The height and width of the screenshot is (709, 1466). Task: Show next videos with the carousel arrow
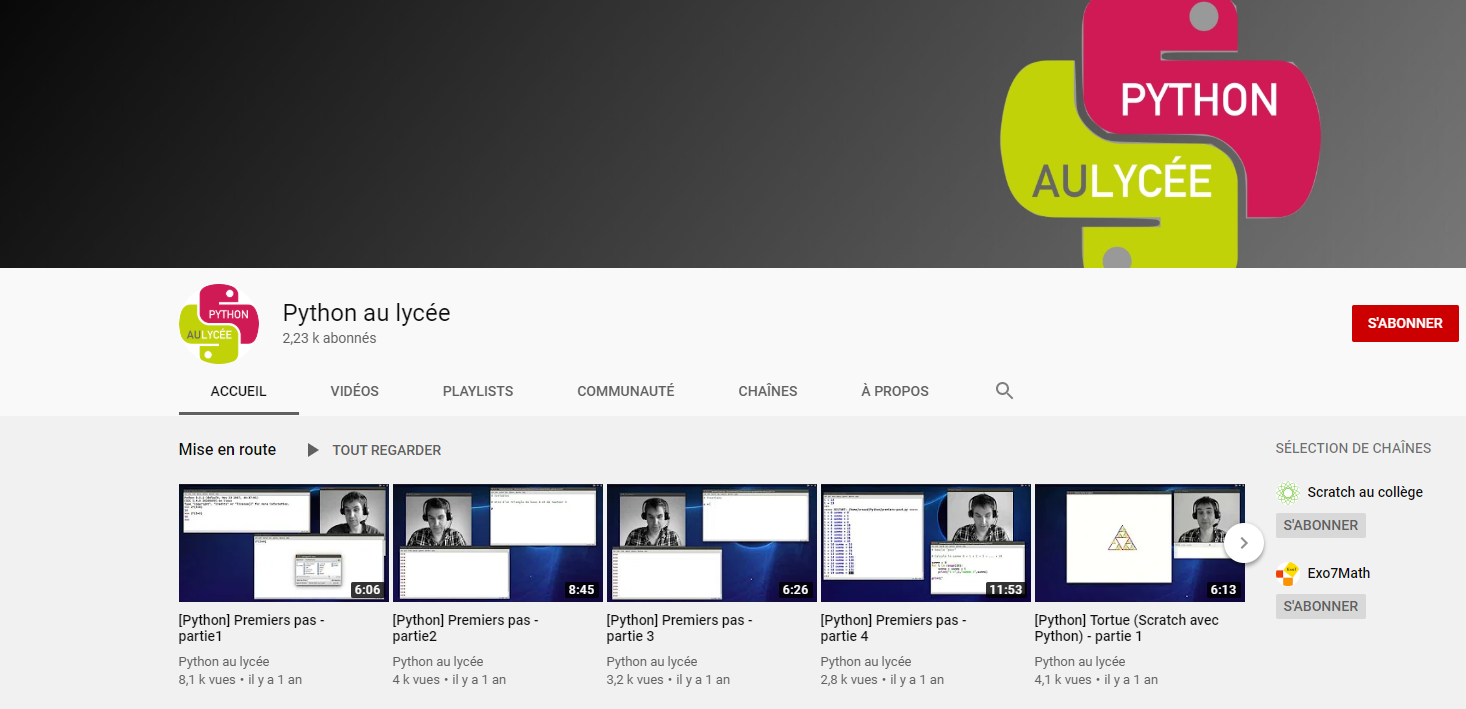(1244, 543)
